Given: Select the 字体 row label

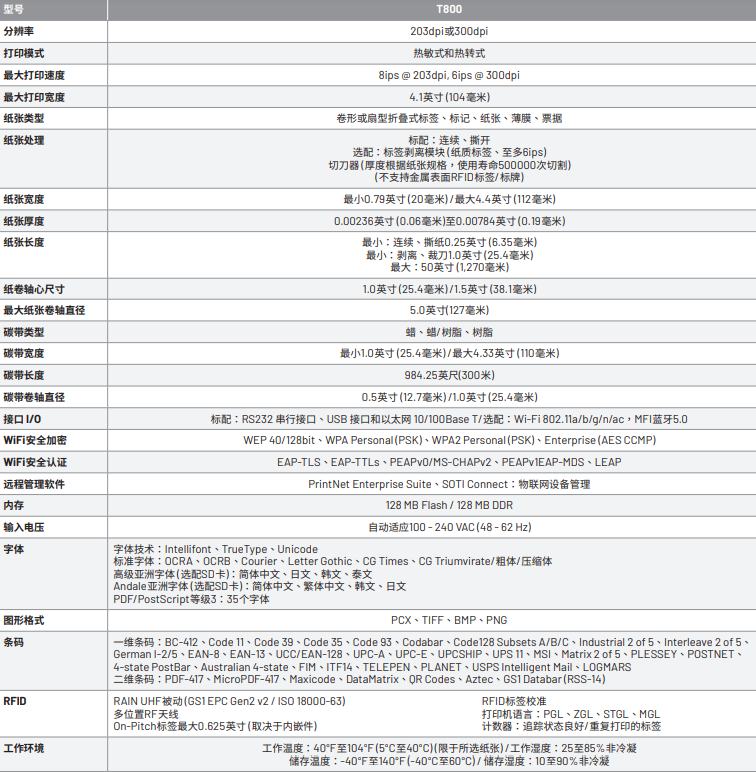Looking at the screenshot, I should (x=13, y=549).
